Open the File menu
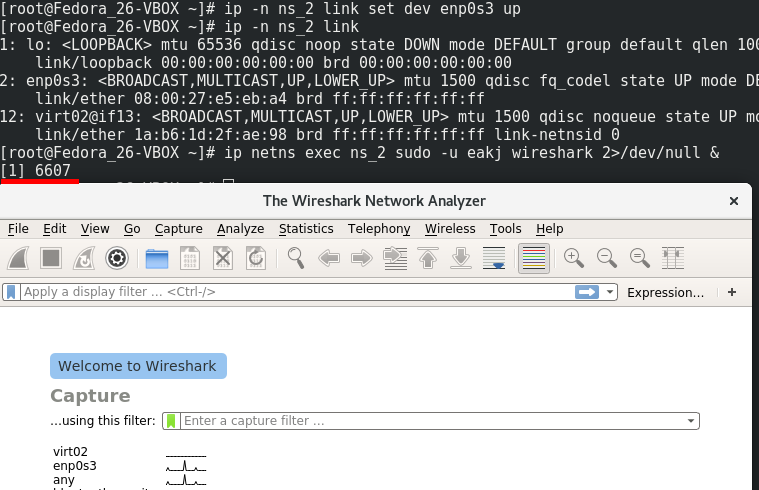 point(18,229)
